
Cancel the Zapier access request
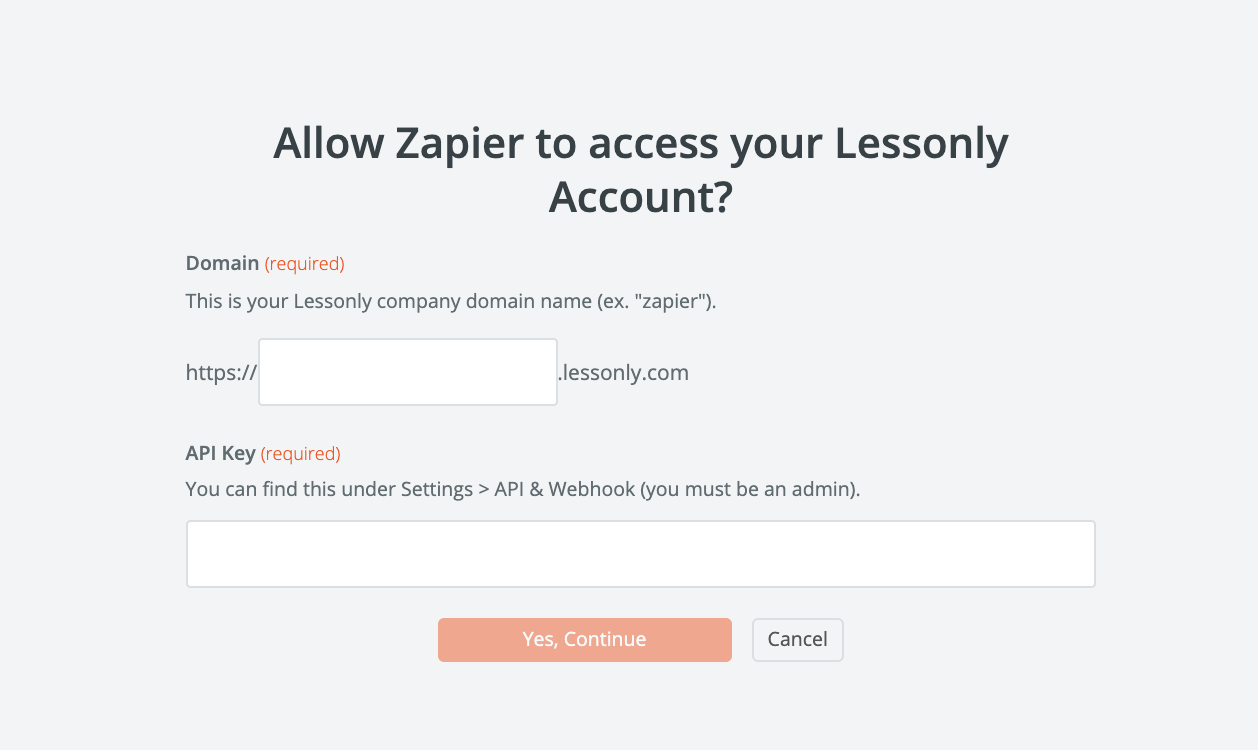point(797,640)
